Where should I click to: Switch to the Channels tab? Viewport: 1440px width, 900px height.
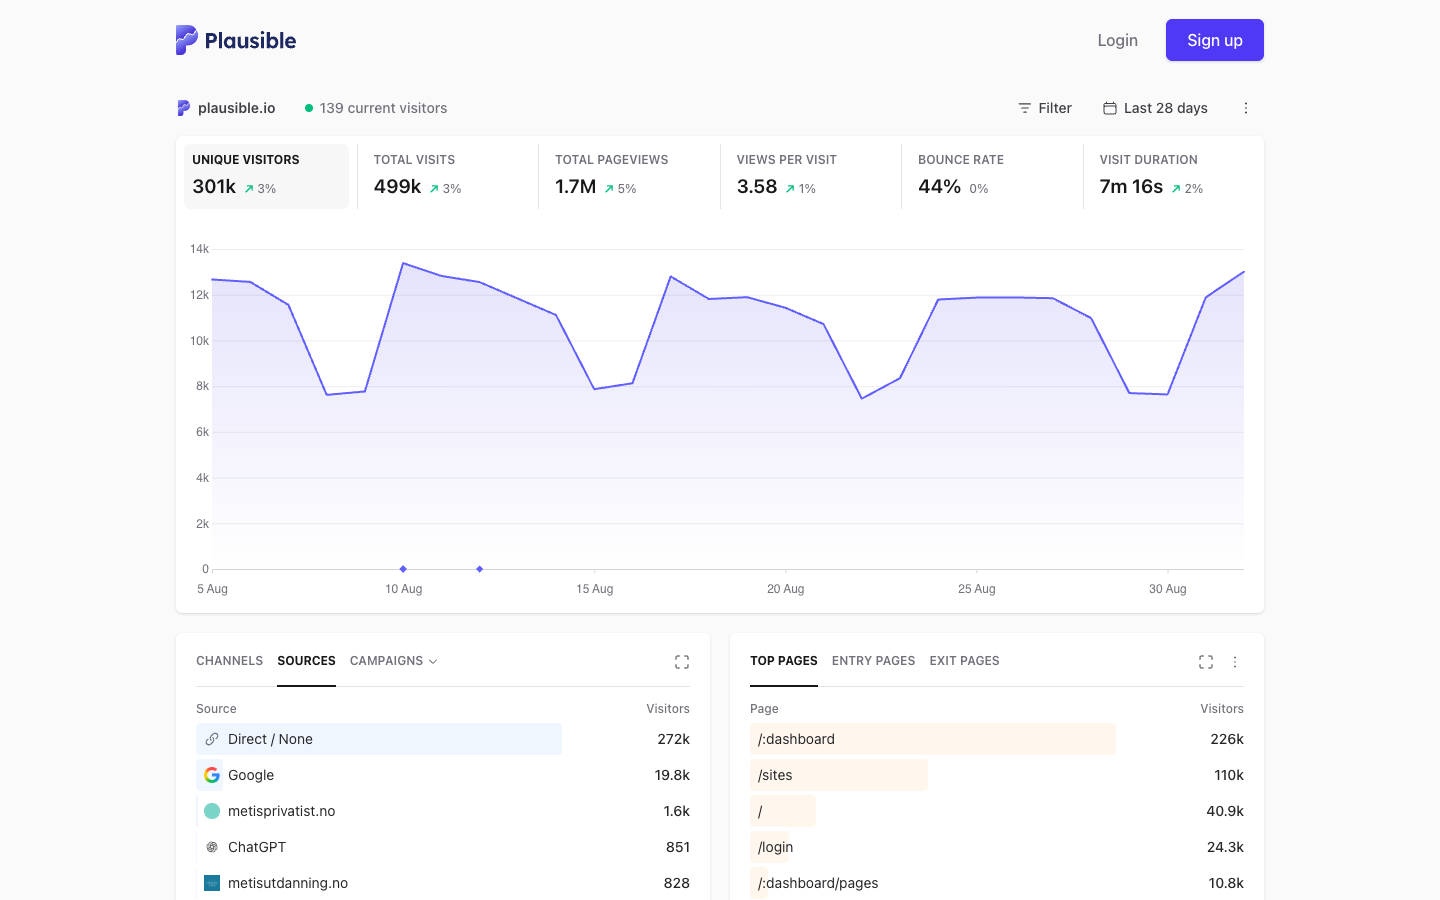229,661
